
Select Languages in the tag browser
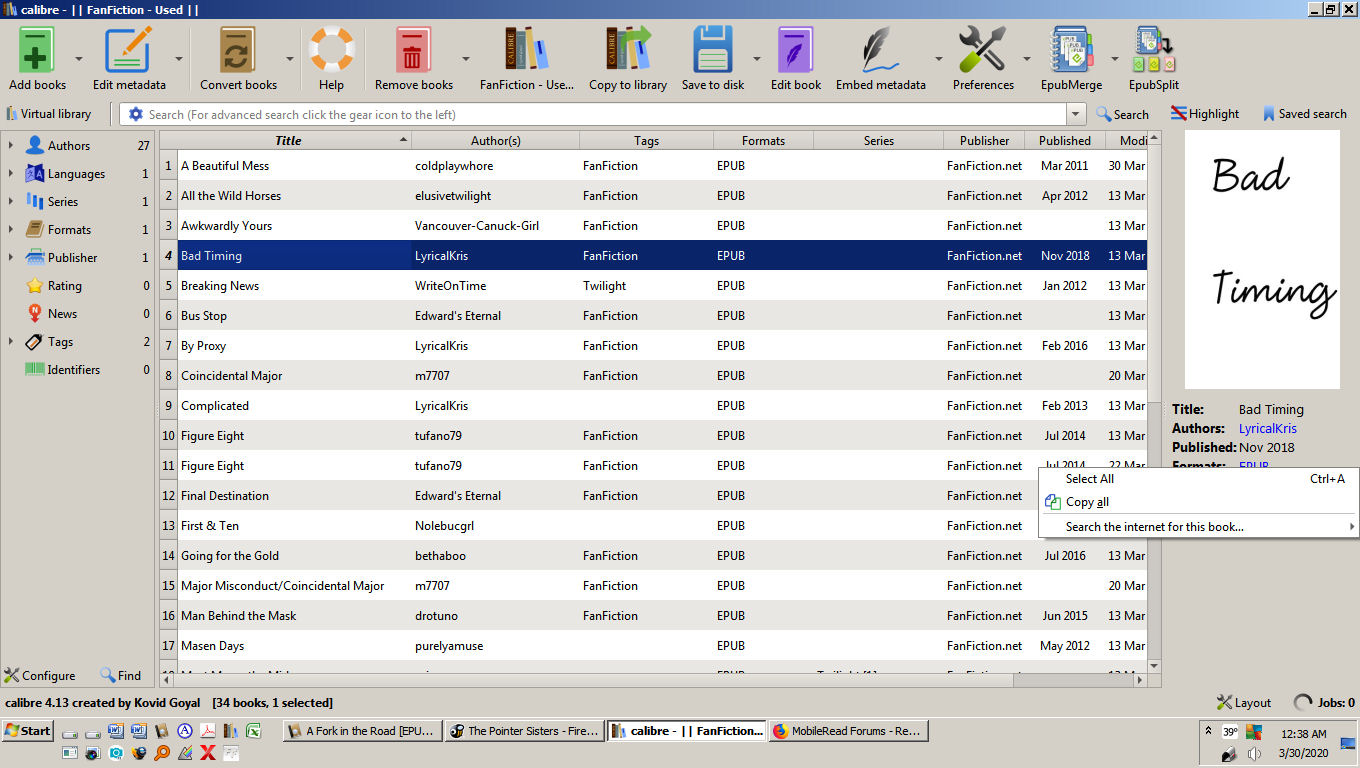click(x=76, y=174)
